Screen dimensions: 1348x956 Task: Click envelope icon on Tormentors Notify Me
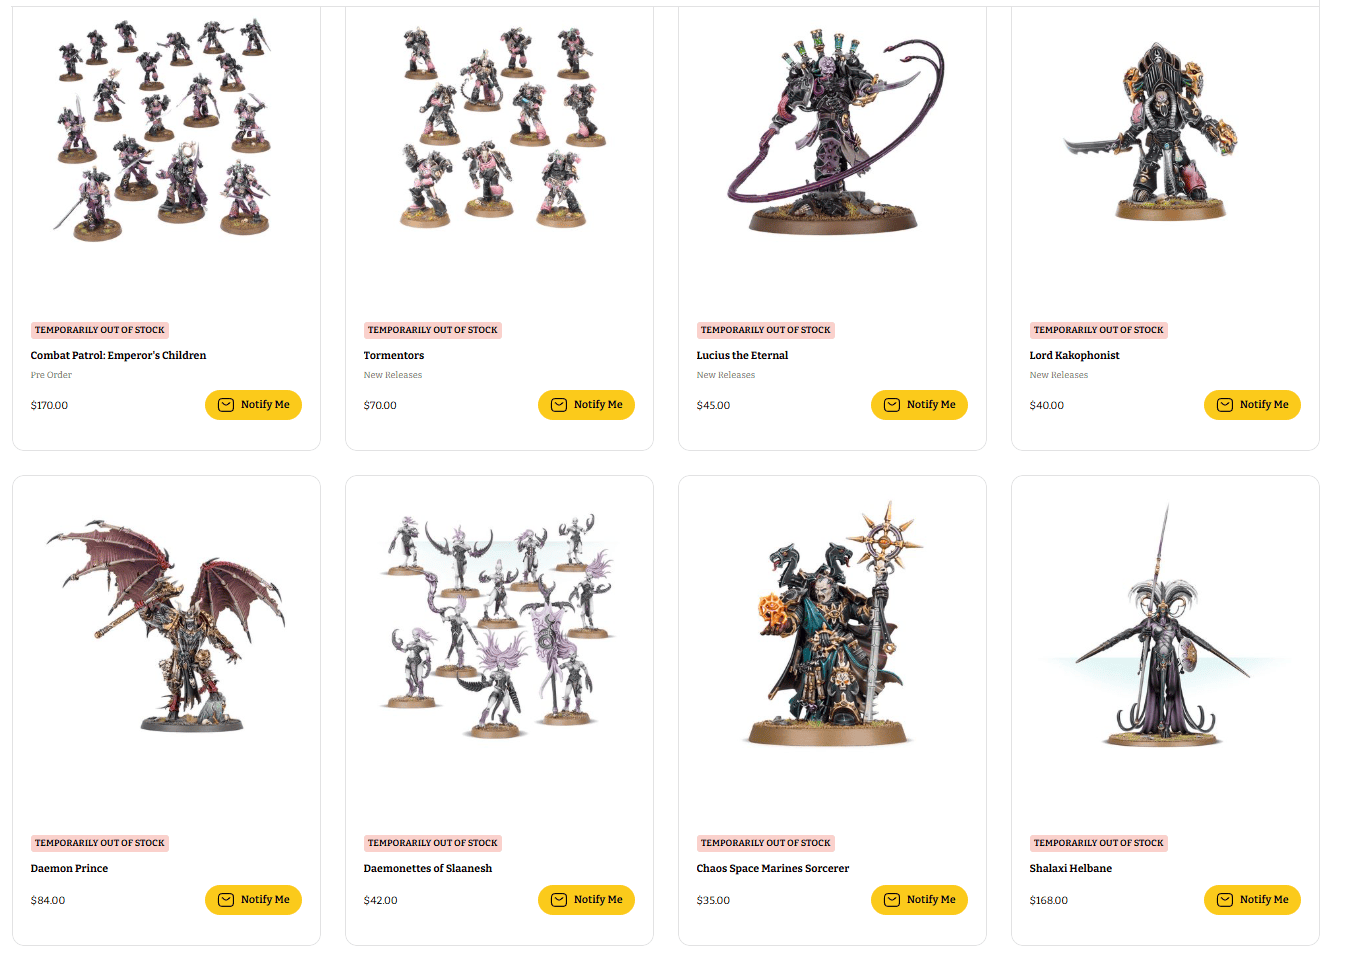point(559,405)
